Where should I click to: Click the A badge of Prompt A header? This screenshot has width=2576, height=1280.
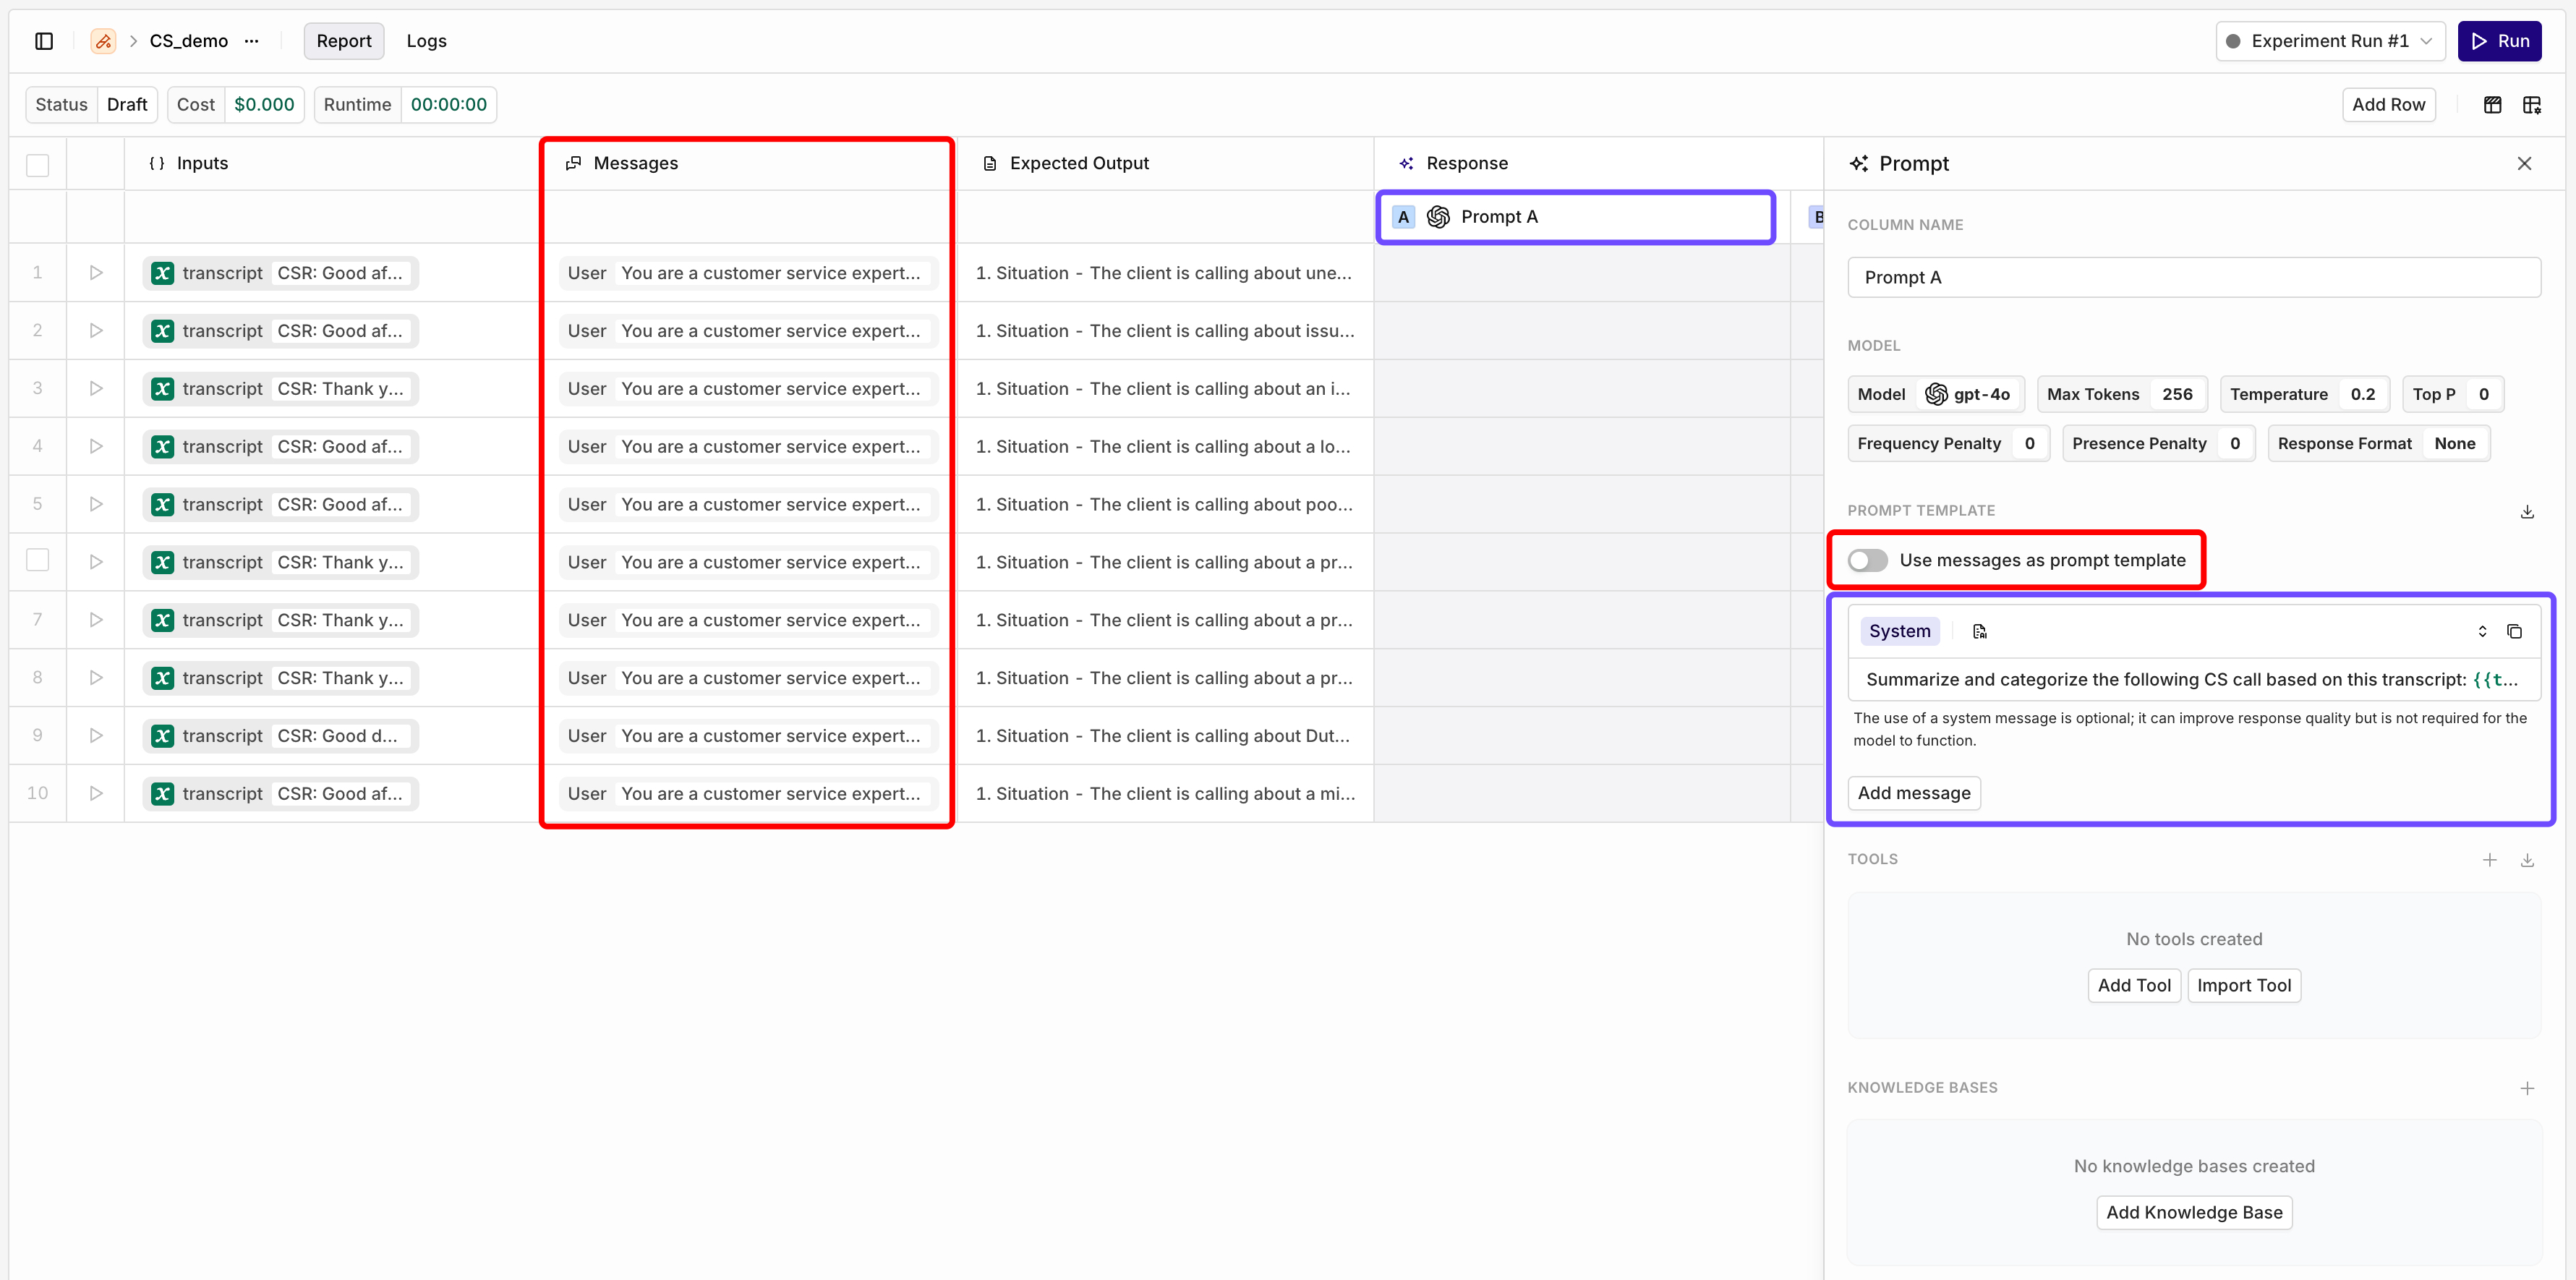(x=1403, y=217)
